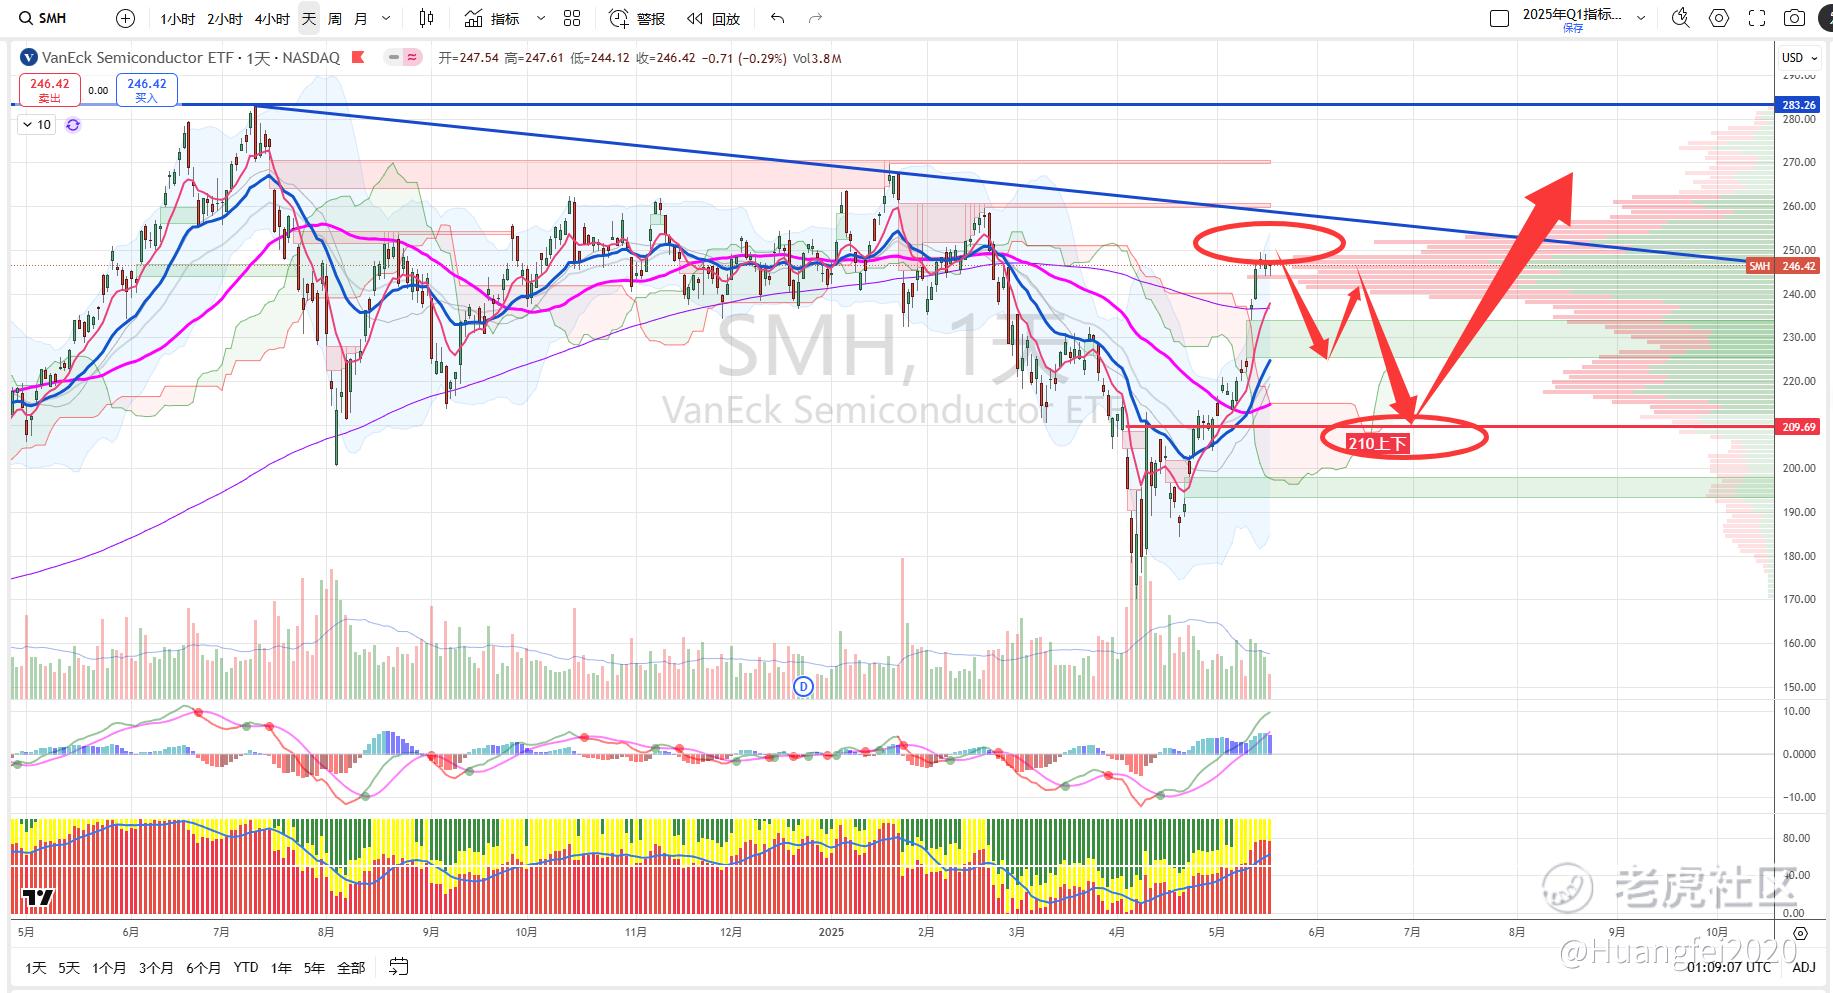
Task: Select the 周 (weekly) timeframe
Action: pyautogui.click(x=334, y=19)
